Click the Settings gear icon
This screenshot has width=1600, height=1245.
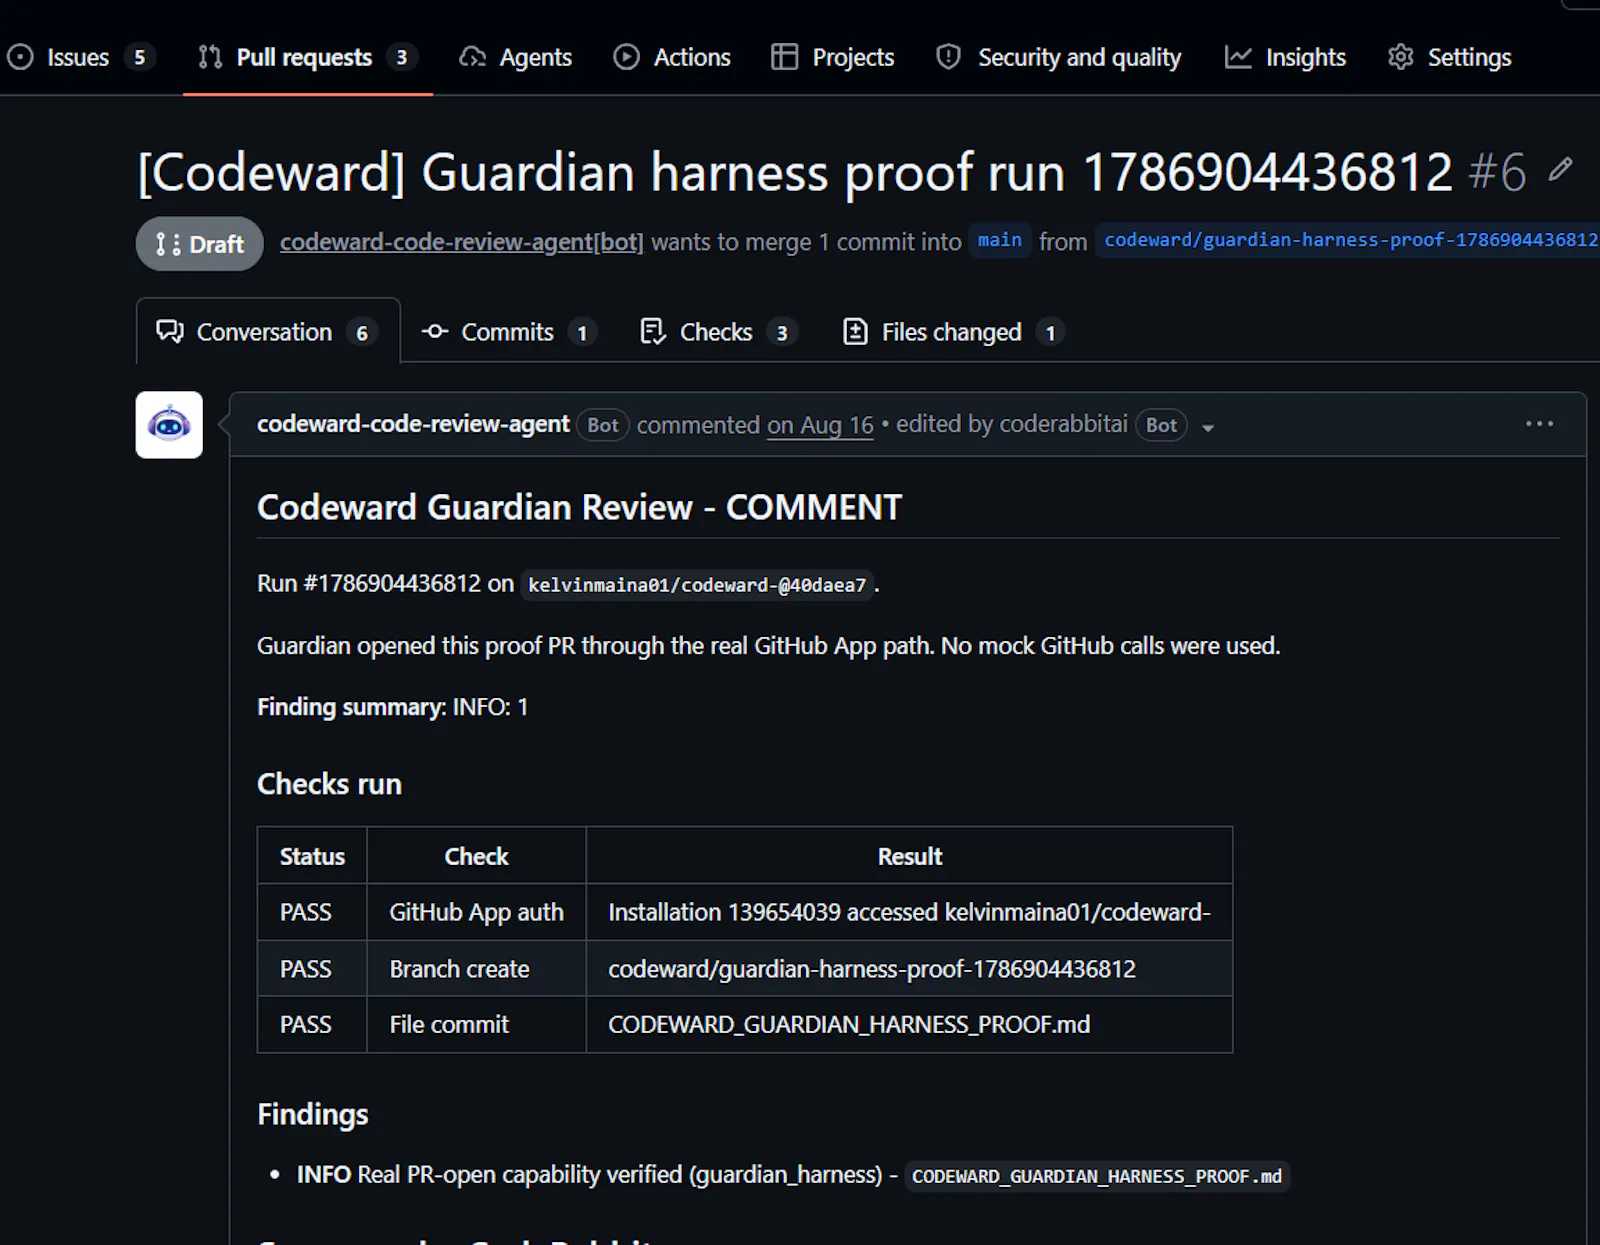(1401, 58)
